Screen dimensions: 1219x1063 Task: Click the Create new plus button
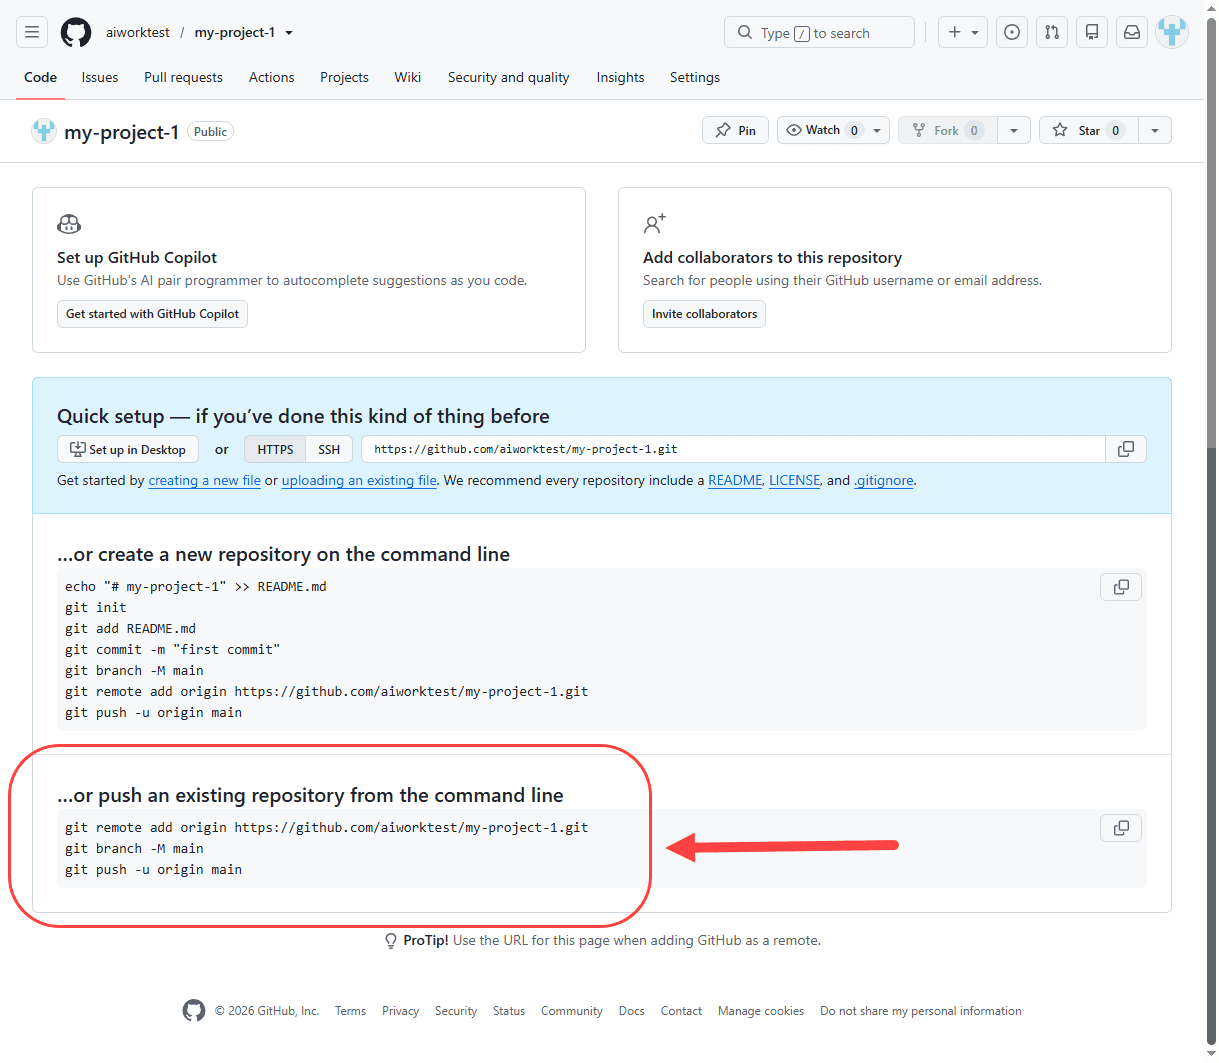(x=963, y=32)
